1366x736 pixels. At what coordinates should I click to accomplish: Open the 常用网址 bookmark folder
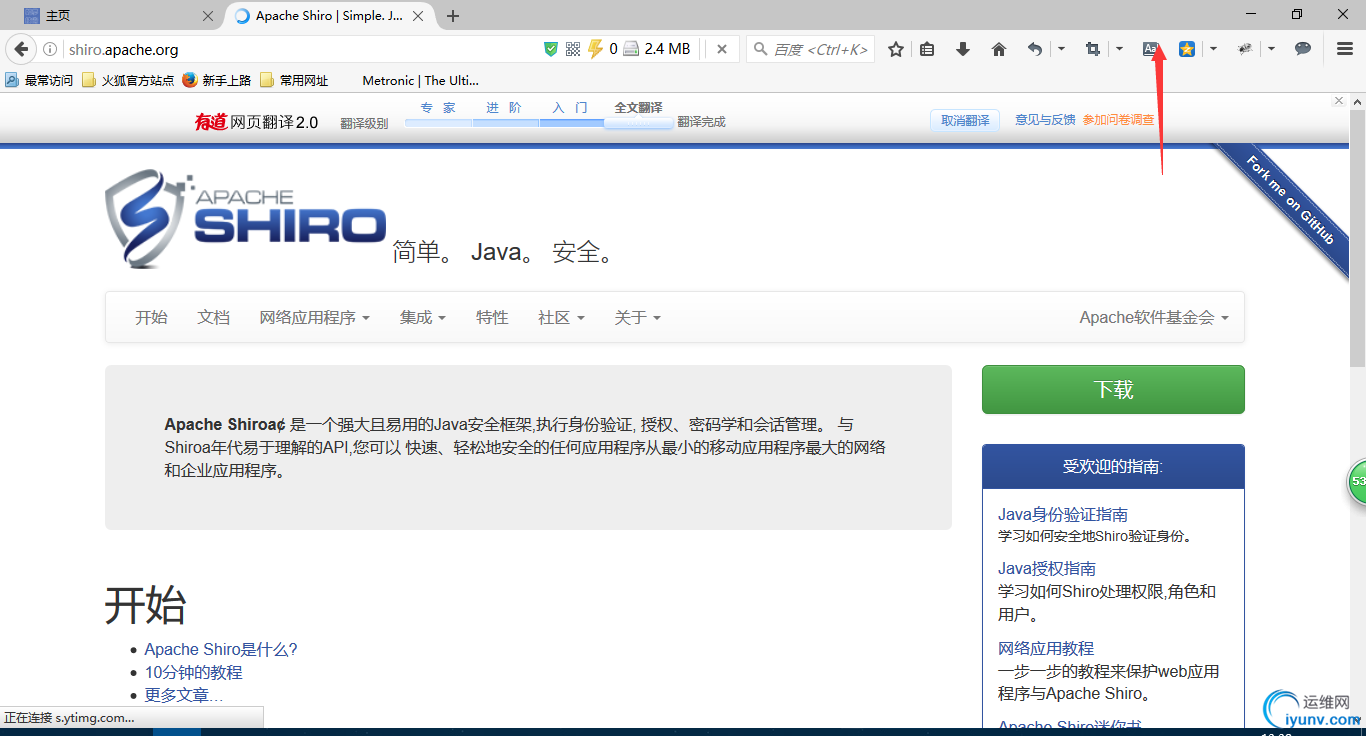coord(294,80)
